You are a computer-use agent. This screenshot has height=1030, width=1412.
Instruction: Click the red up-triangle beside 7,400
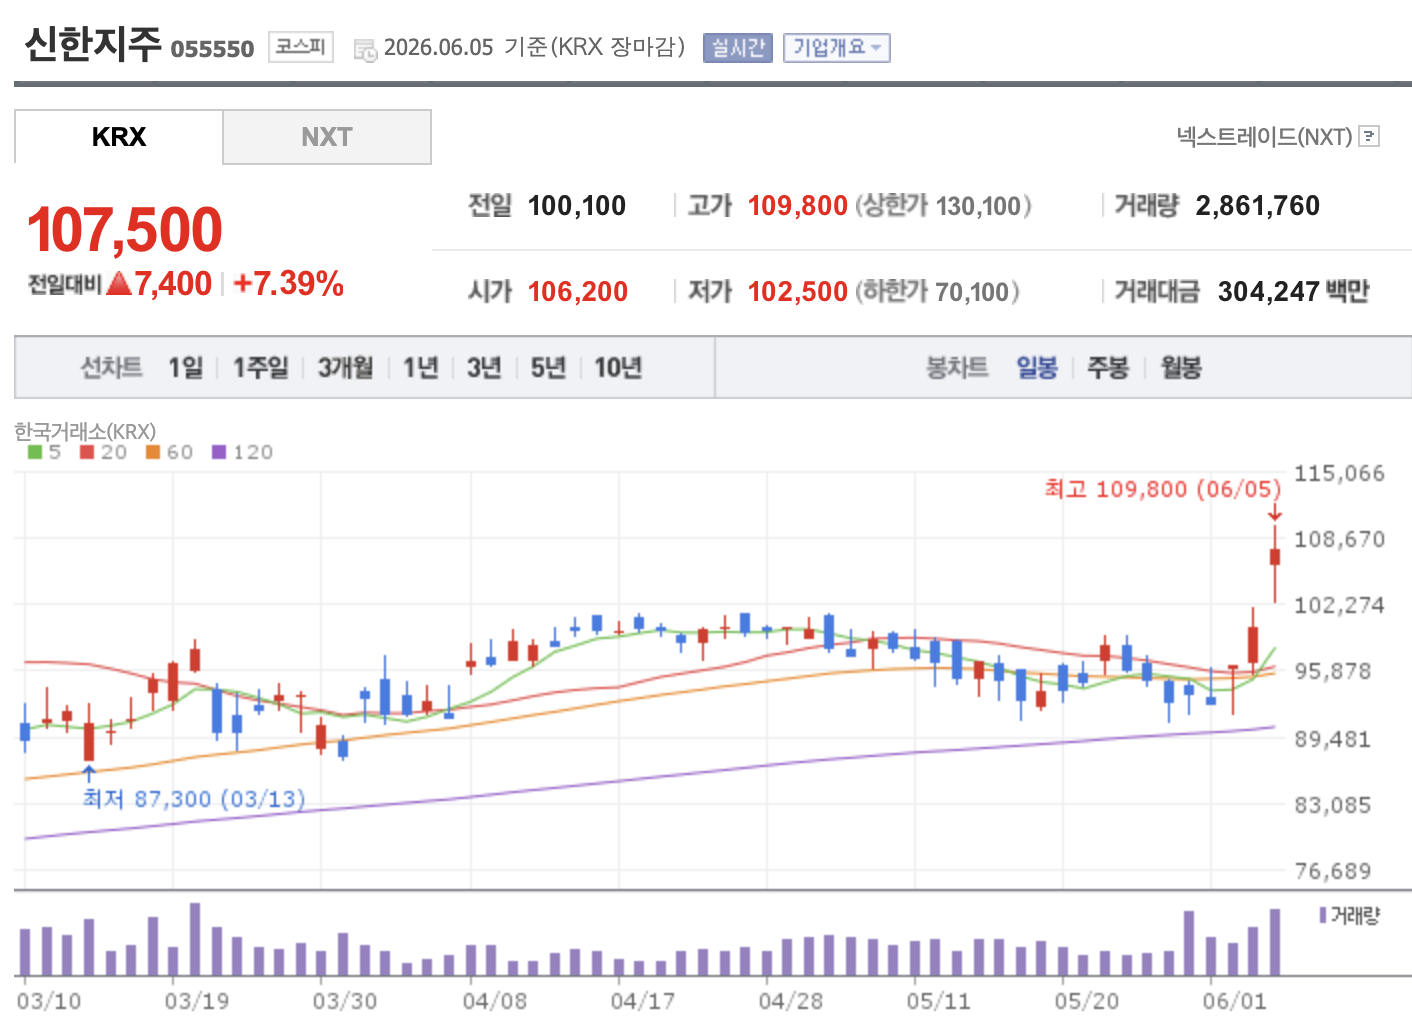pyautogui.click(x=120, y=284)
